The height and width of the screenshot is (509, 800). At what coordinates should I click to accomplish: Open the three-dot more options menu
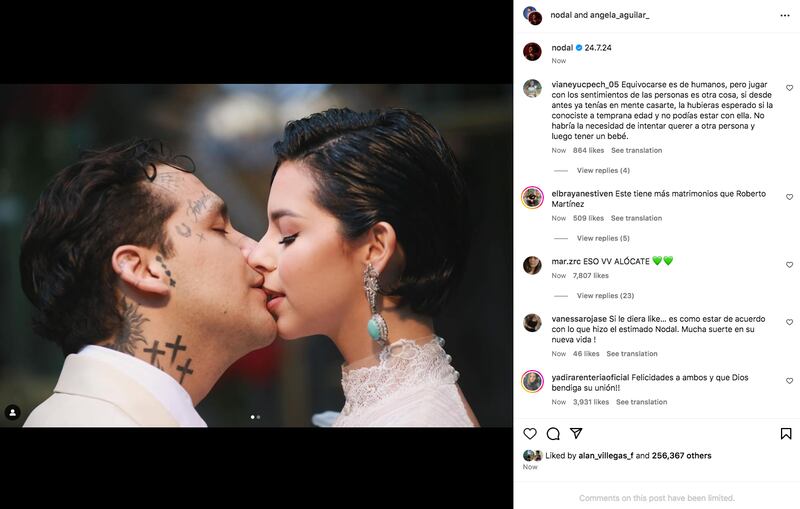pos(785,16)
